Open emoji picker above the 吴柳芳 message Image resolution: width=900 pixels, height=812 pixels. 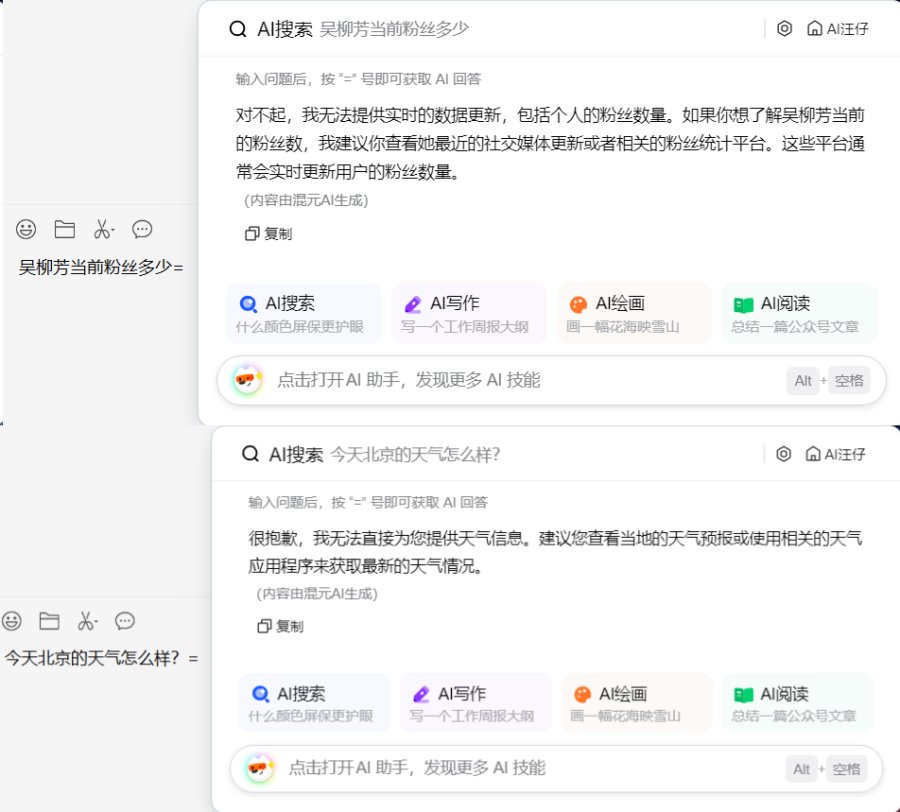click(26, 229)
